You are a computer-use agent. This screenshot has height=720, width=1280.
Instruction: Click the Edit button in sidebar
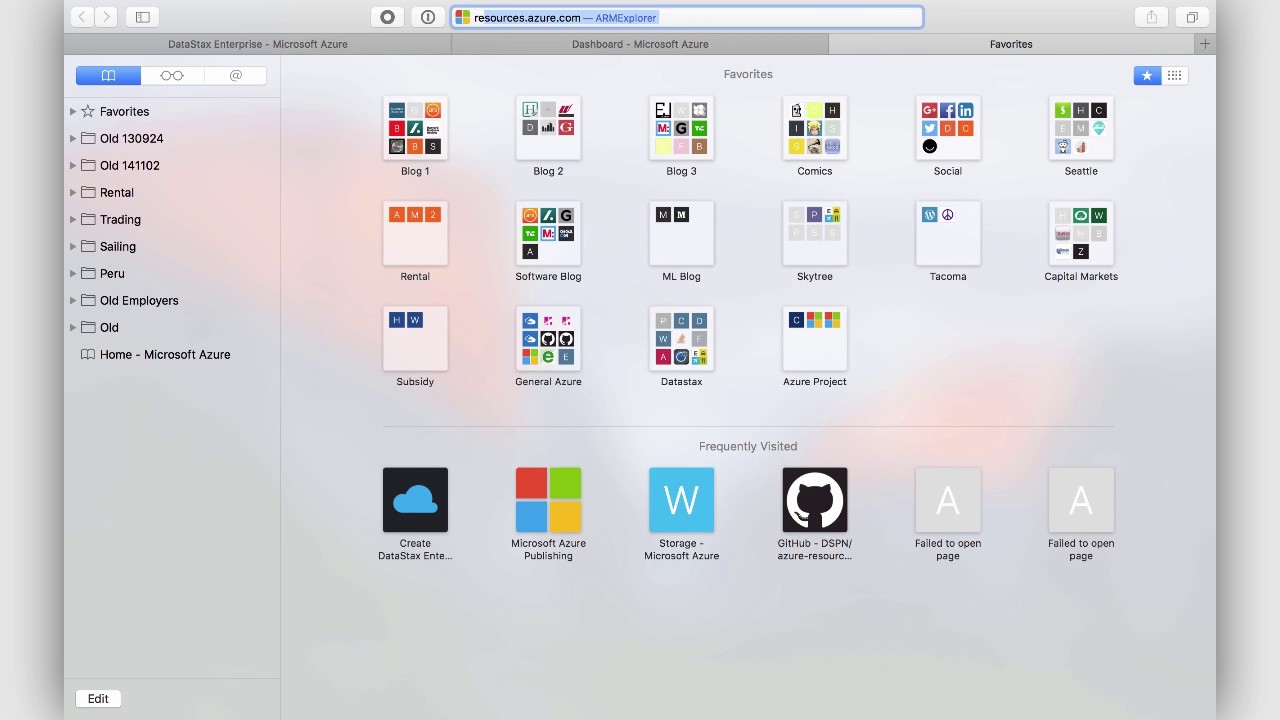click(98, 699)
